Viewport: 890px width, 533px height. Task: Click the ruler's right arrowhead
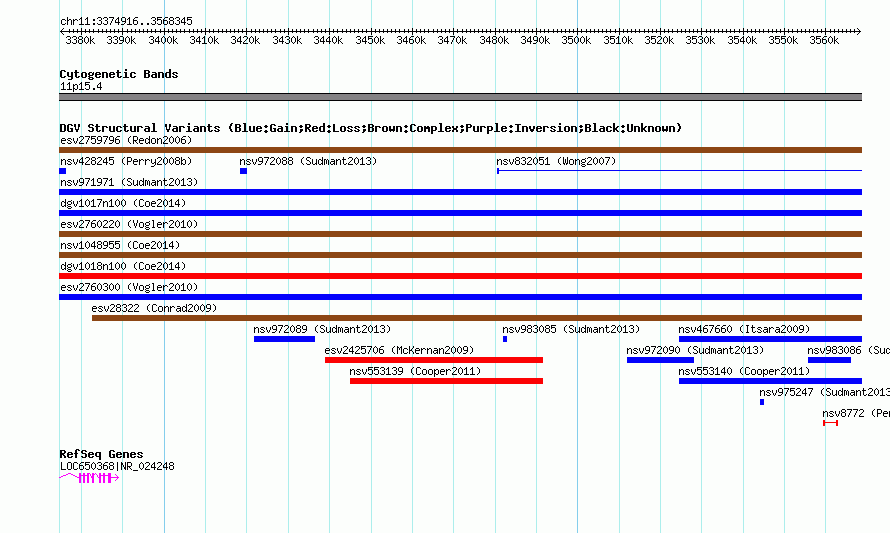tap(859, 31)
